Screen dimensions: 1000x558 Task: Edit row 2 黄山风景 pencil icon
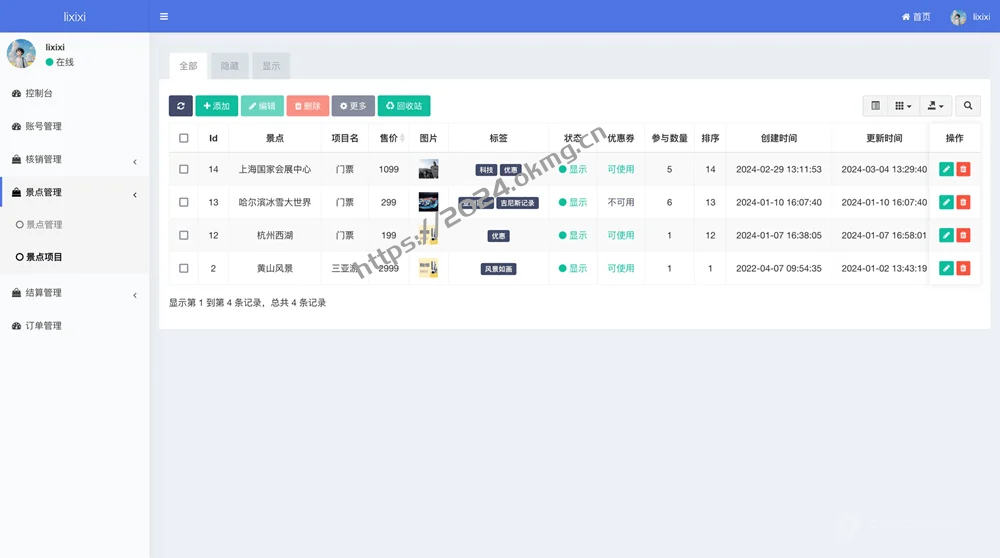click(946, 268)
